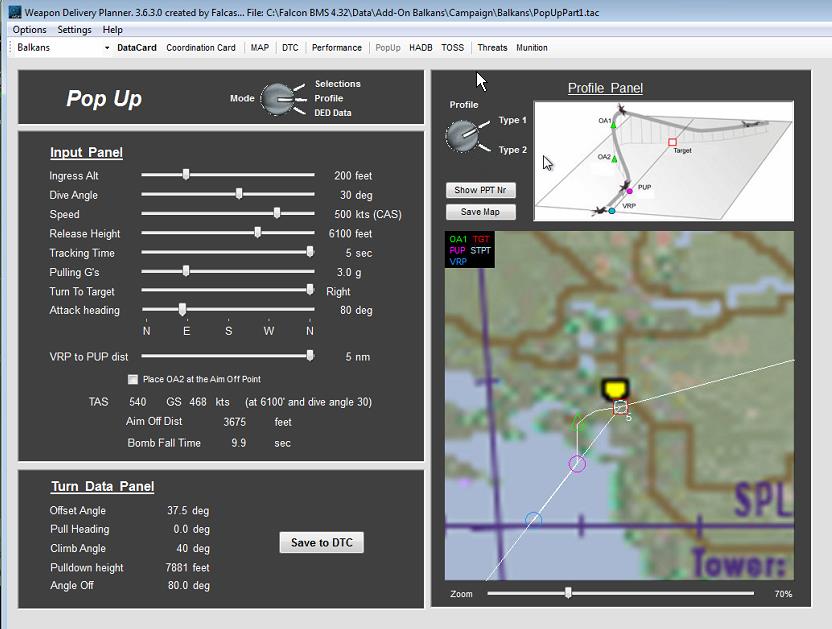Click the map Zoom slider handle

tap(568, 593)
